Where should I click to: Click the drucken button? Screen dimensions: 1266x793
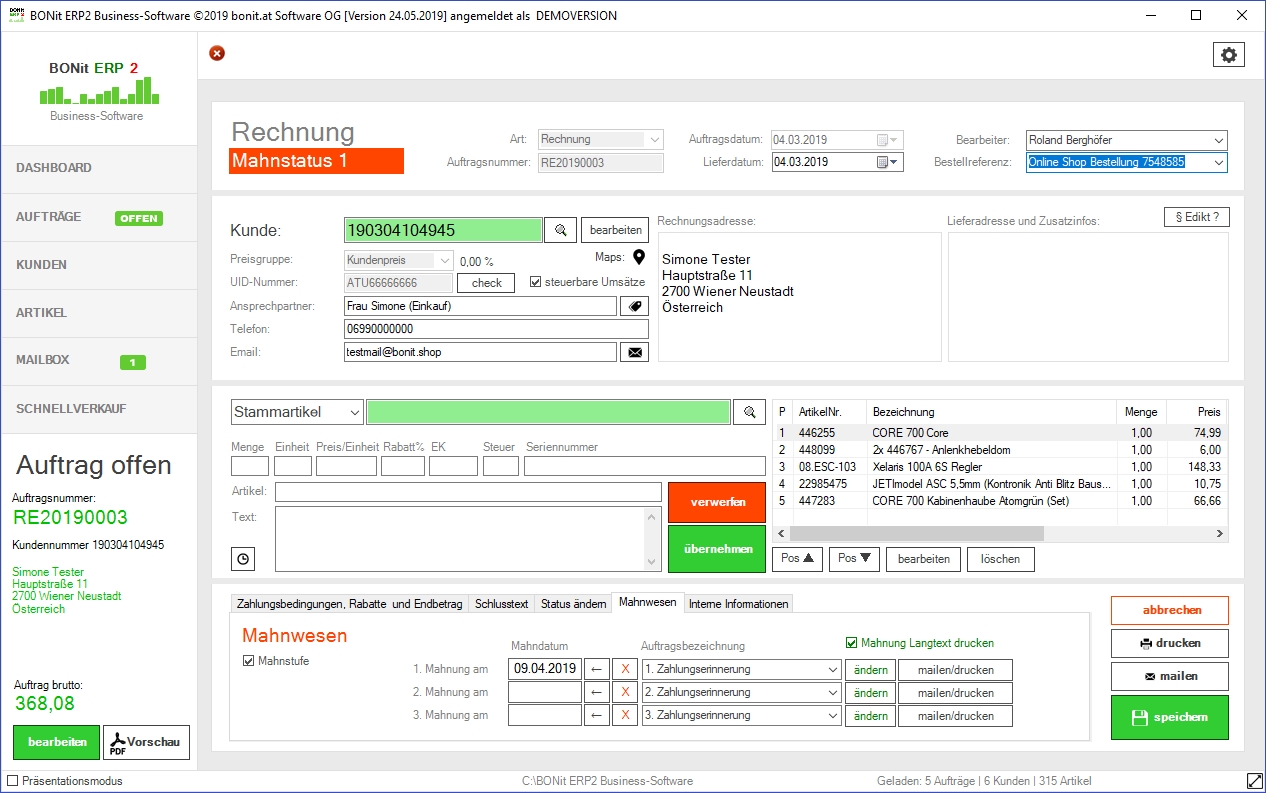click(1170, 643)
